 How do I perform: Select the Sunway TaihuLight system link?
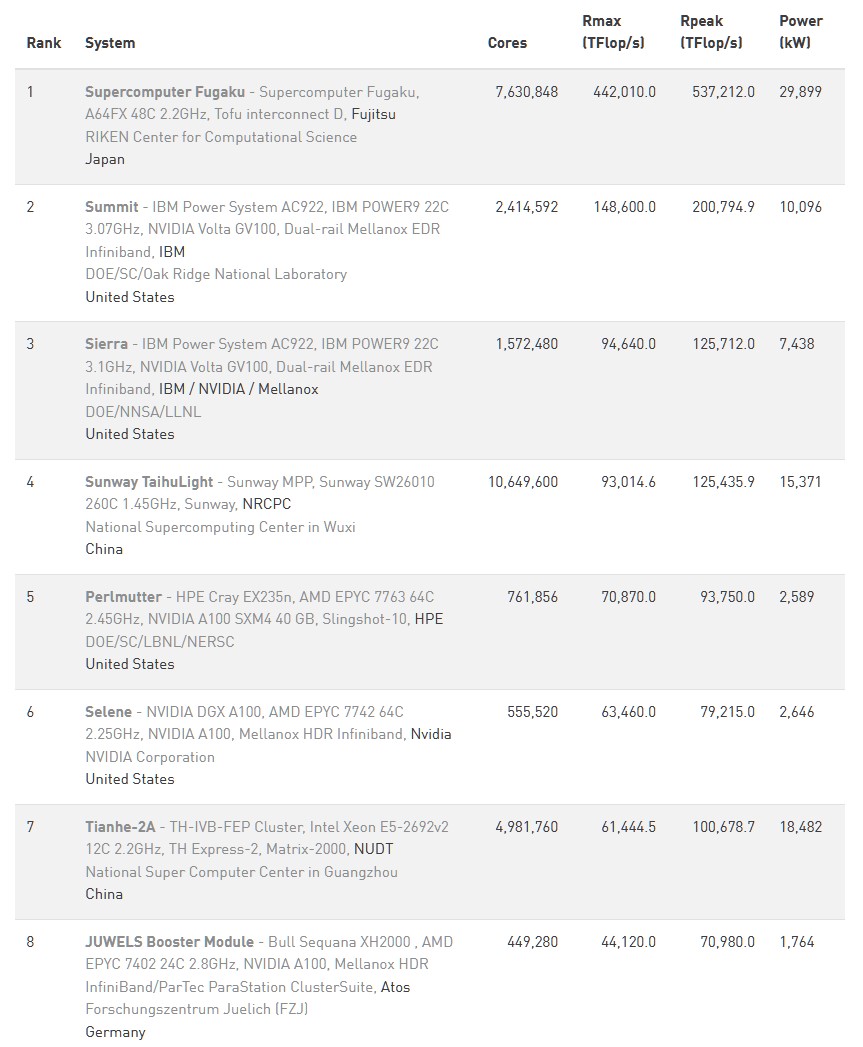coord(148,482)
